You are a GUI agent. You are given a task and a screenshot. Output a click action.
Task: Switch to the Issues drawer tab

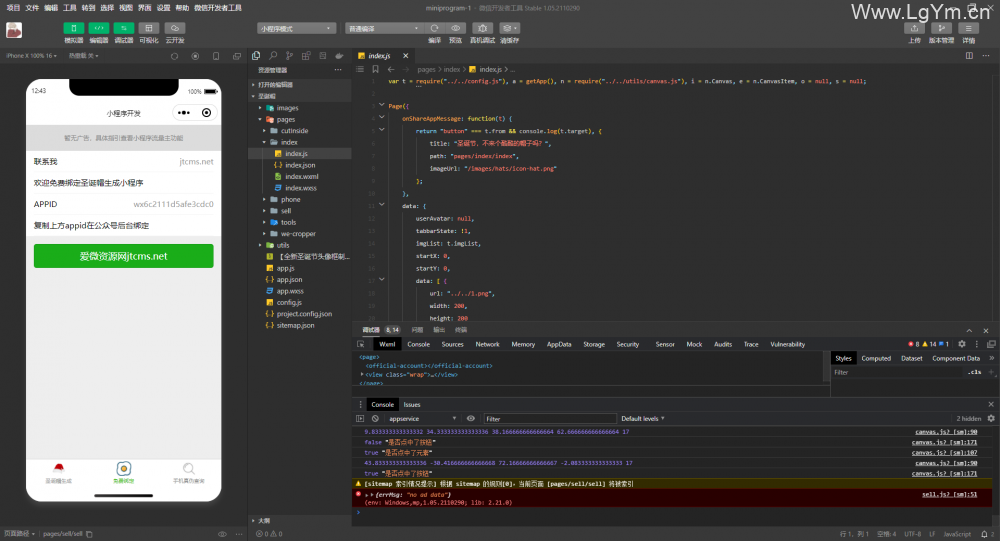pos(411,404)
